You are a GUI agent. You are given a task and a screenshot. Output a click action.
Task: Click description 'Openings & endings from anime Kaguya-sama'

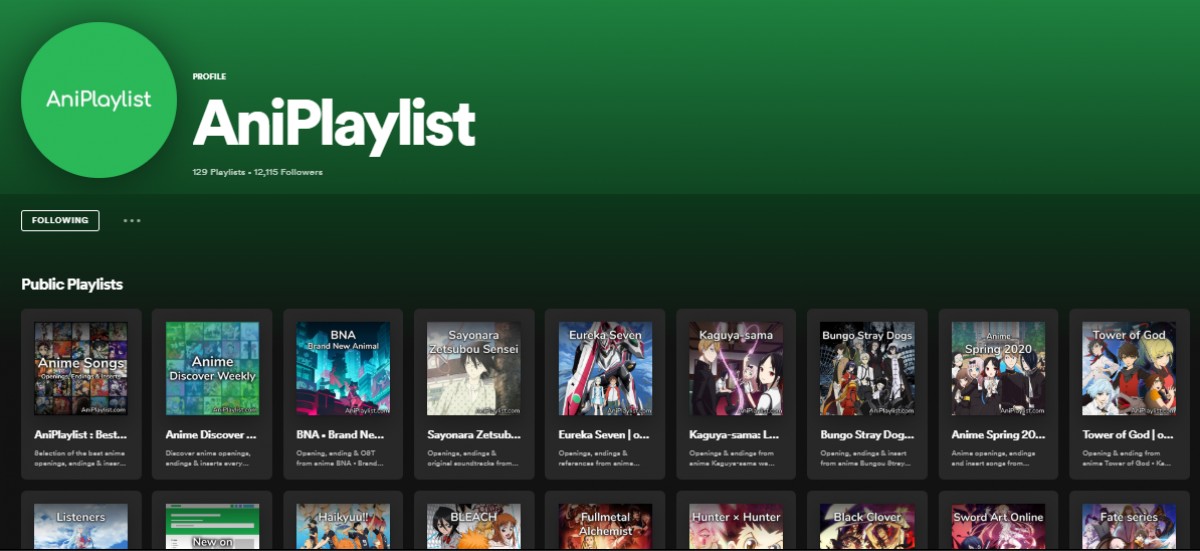[735, 458]
